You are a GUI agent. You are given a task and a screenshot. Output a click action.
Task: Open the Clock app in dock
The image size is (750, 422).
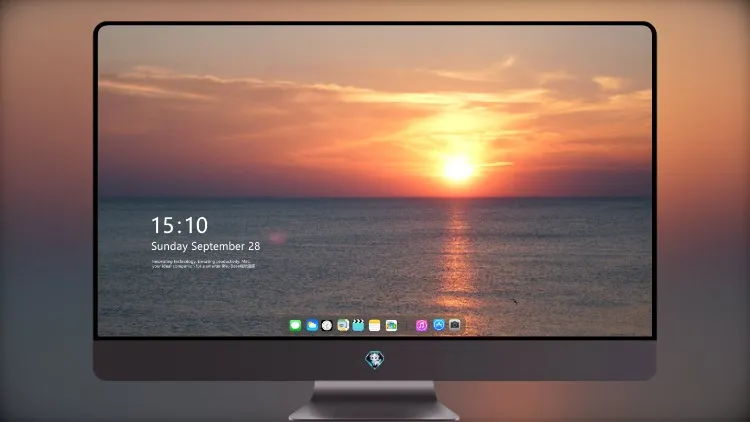click(327, 325)
